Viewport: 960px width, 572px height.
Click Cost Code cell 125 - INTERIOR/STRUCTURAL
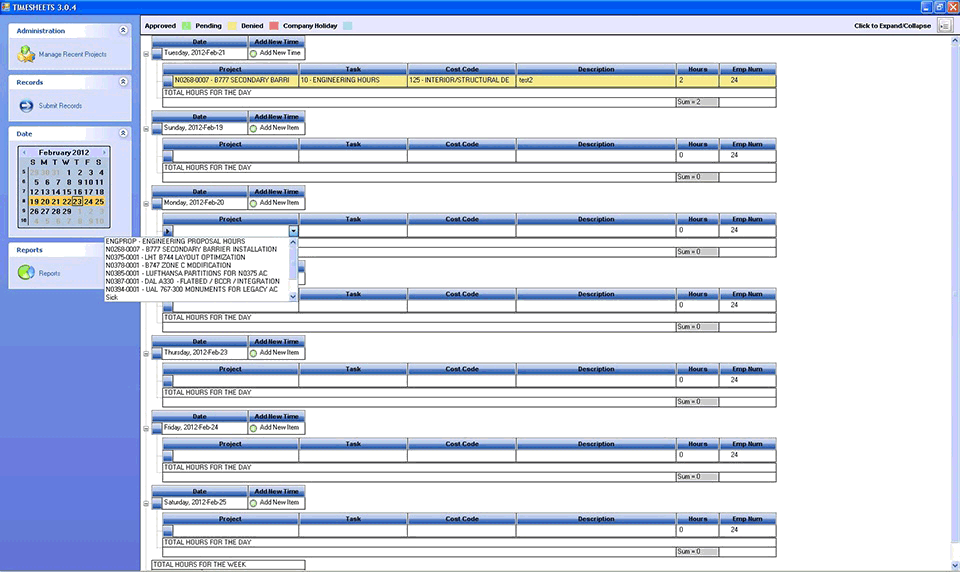pos(462,80)
